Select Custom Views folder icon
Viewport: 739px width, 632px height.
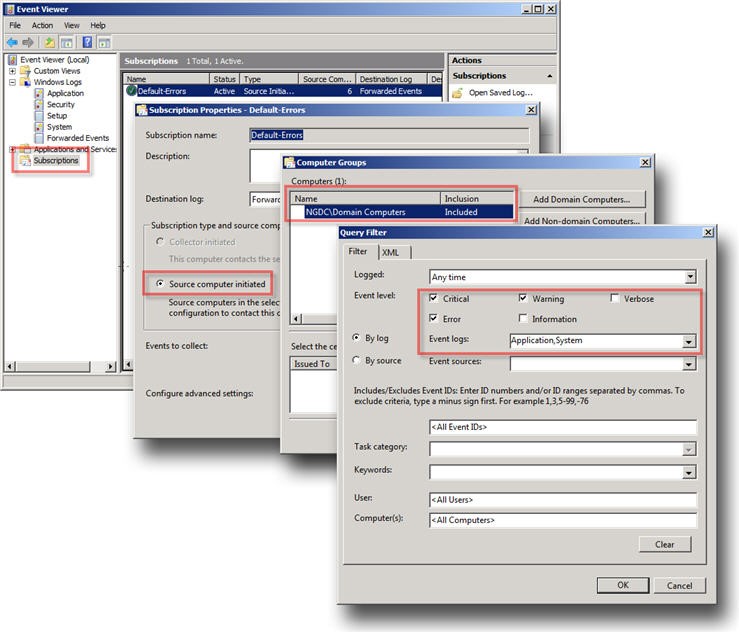[x=25, y=71]
